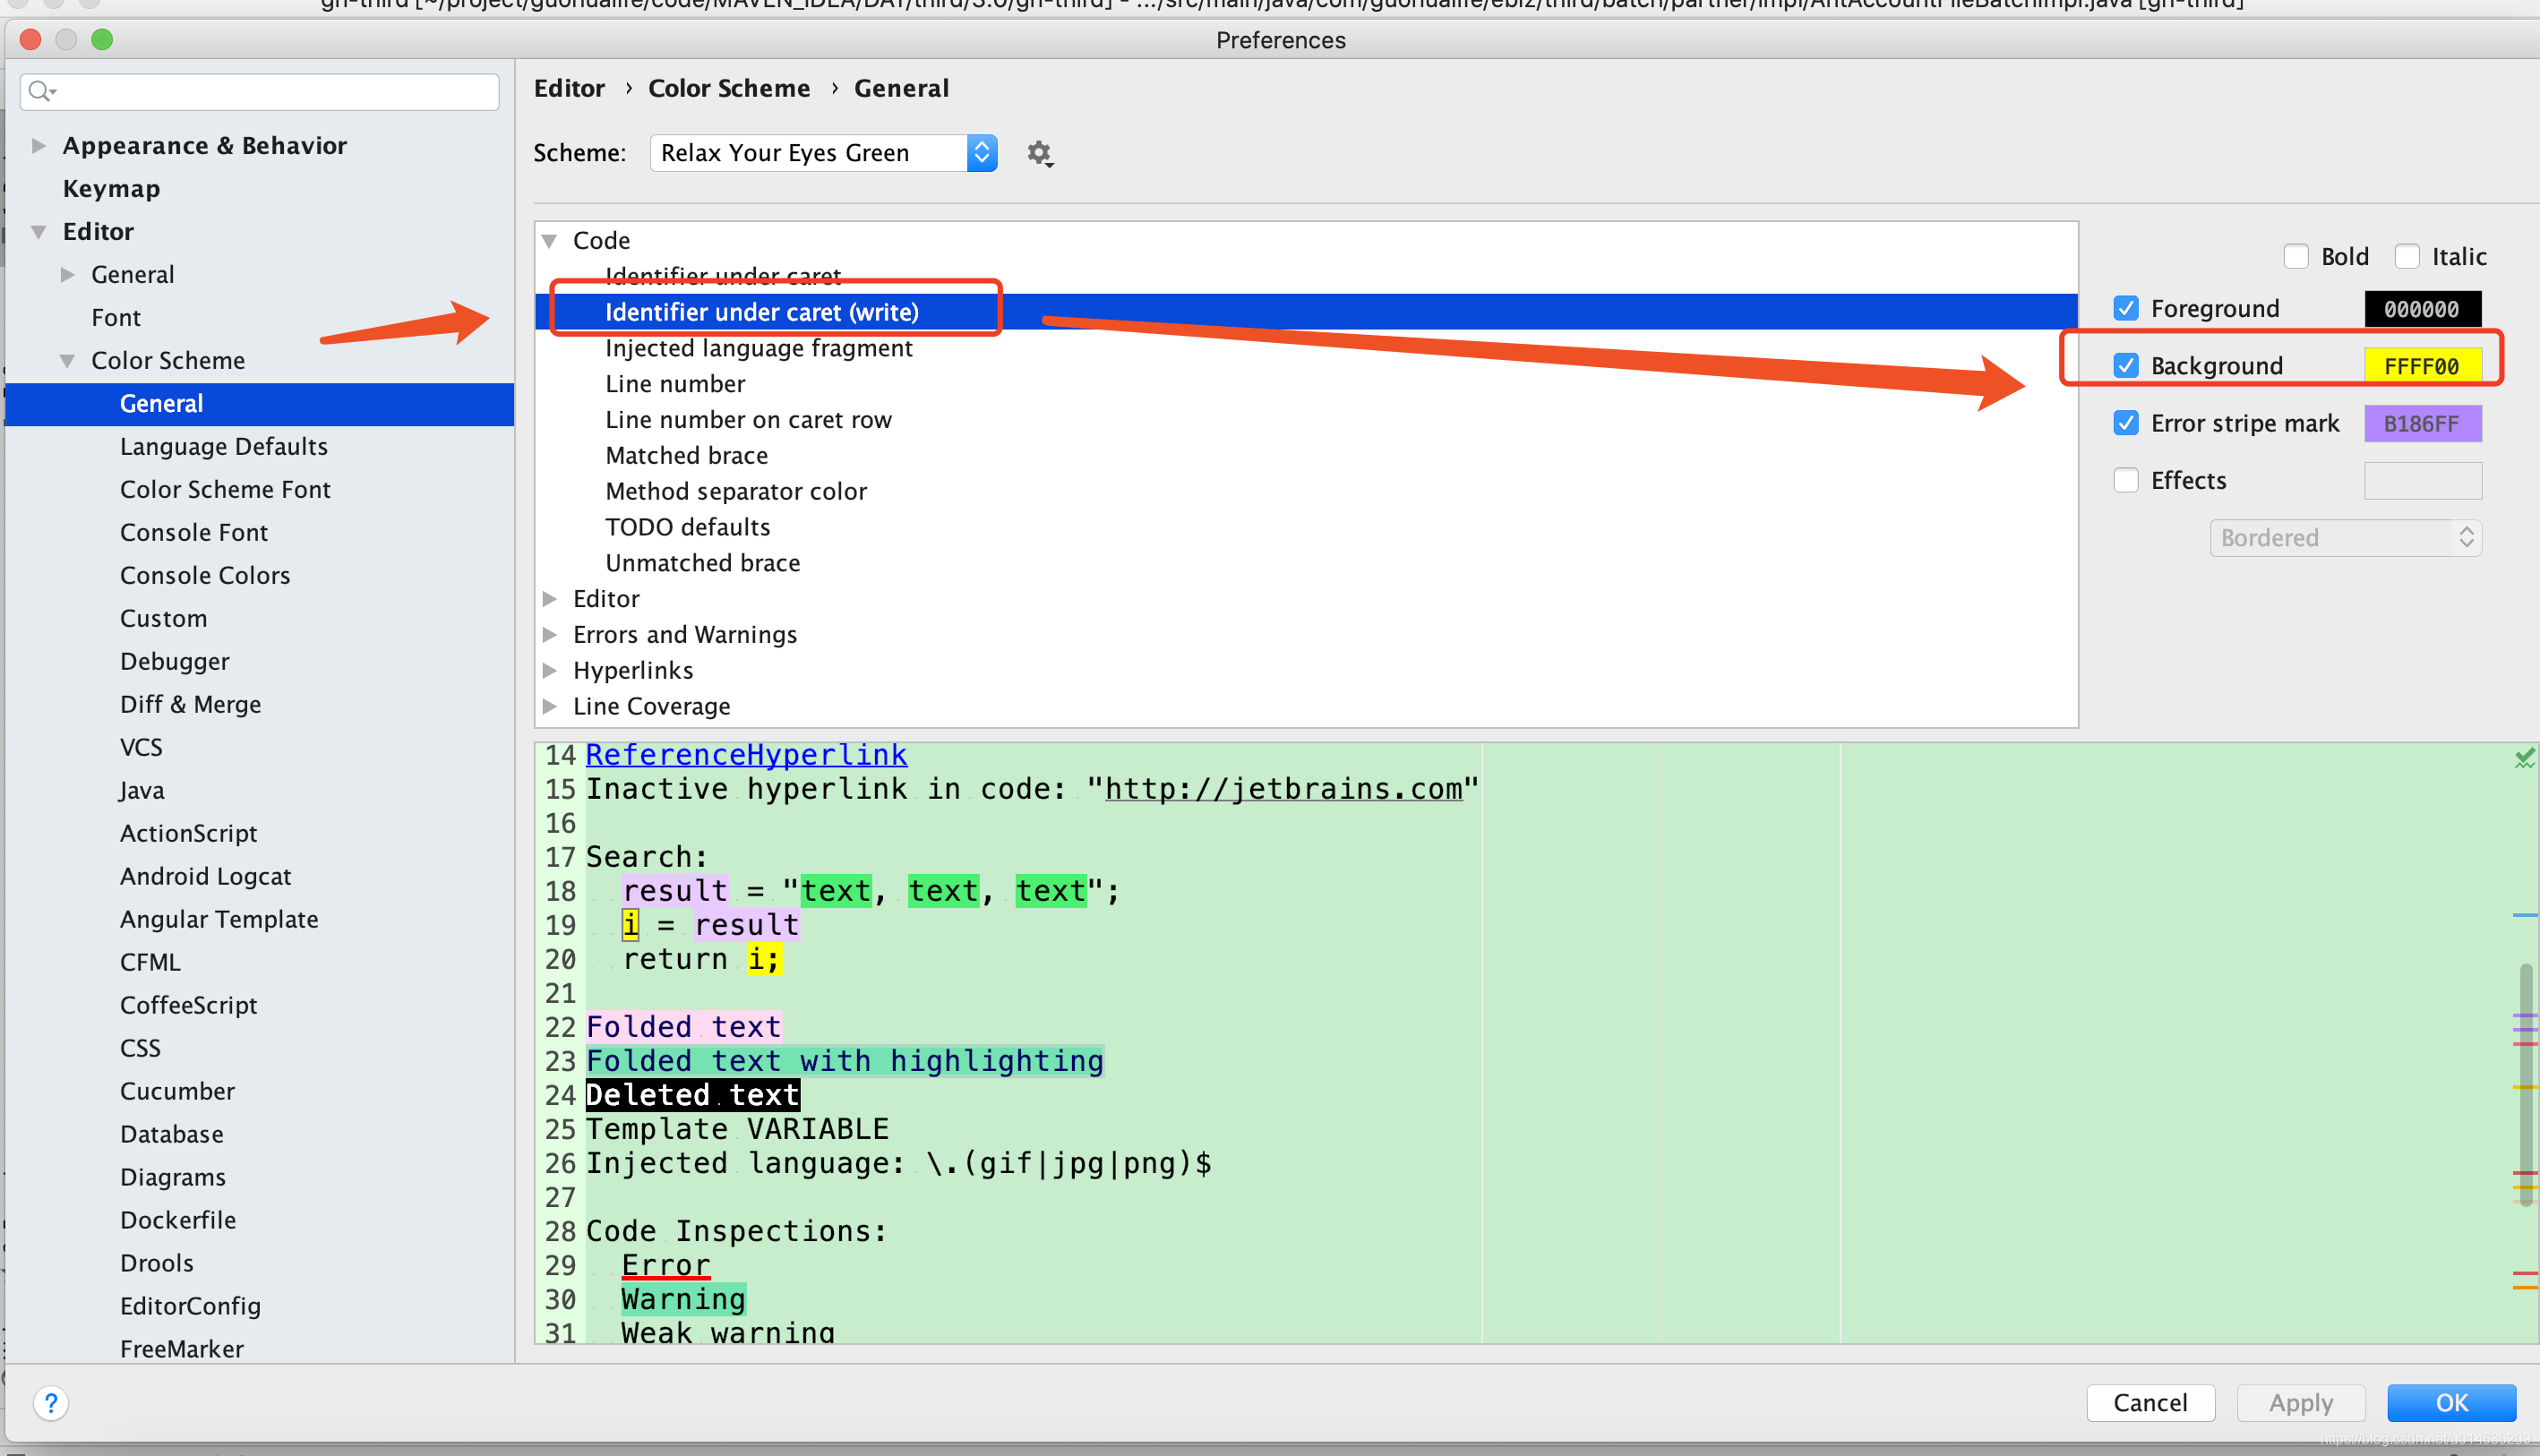The height and width of the screenshot is (1456, 2540).
Task: Select Line number attribute
Action: 675,384
